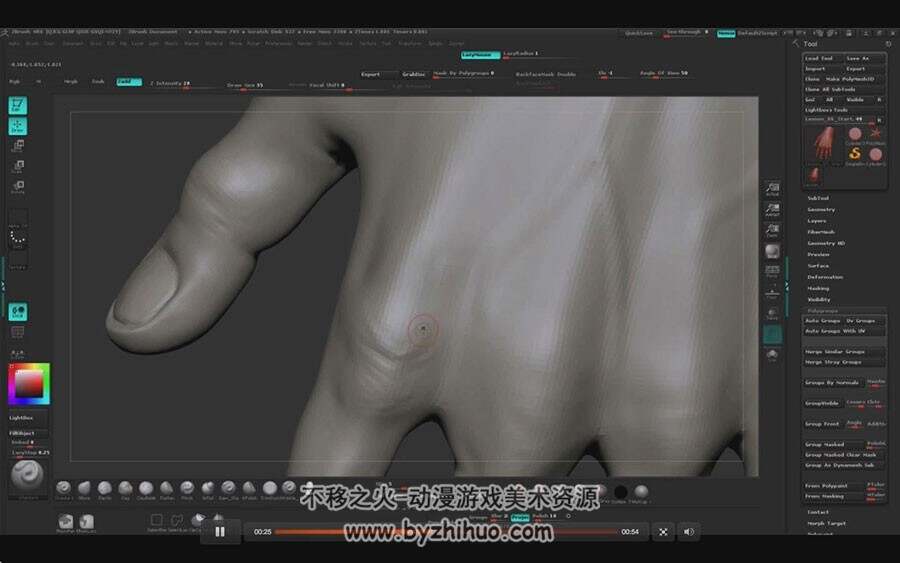Mute the video with speaker icon
Viewport: 900px width, 563px height.
click(x=689, y=532)
